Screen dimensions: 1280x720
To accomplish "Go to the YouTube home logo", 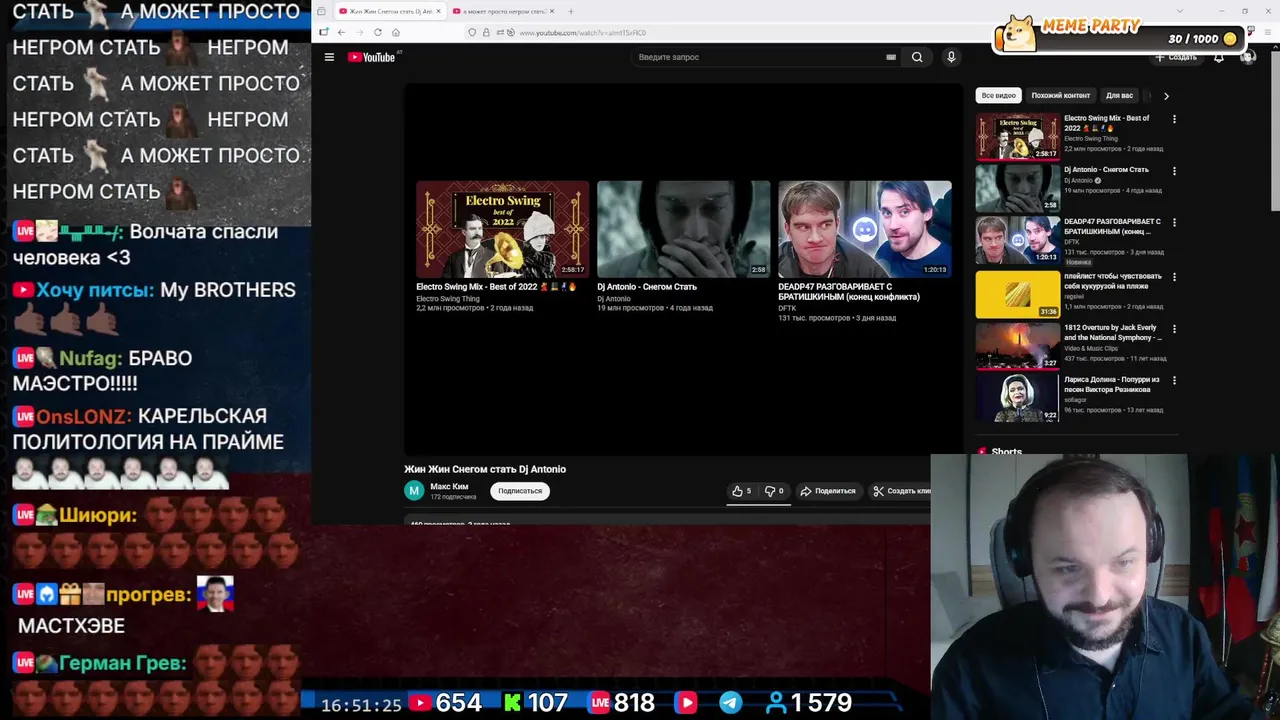I will coord(372,57).
